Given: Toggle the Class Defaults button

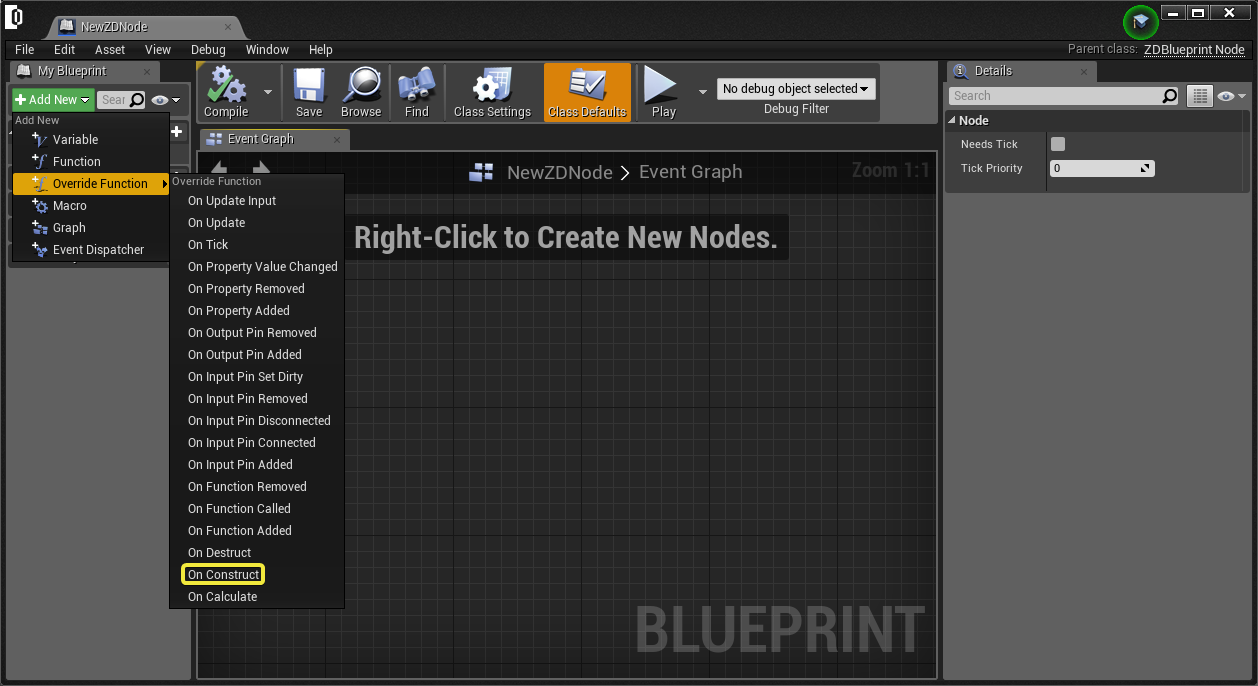Looking at the screenshot, I should [587, 92].
